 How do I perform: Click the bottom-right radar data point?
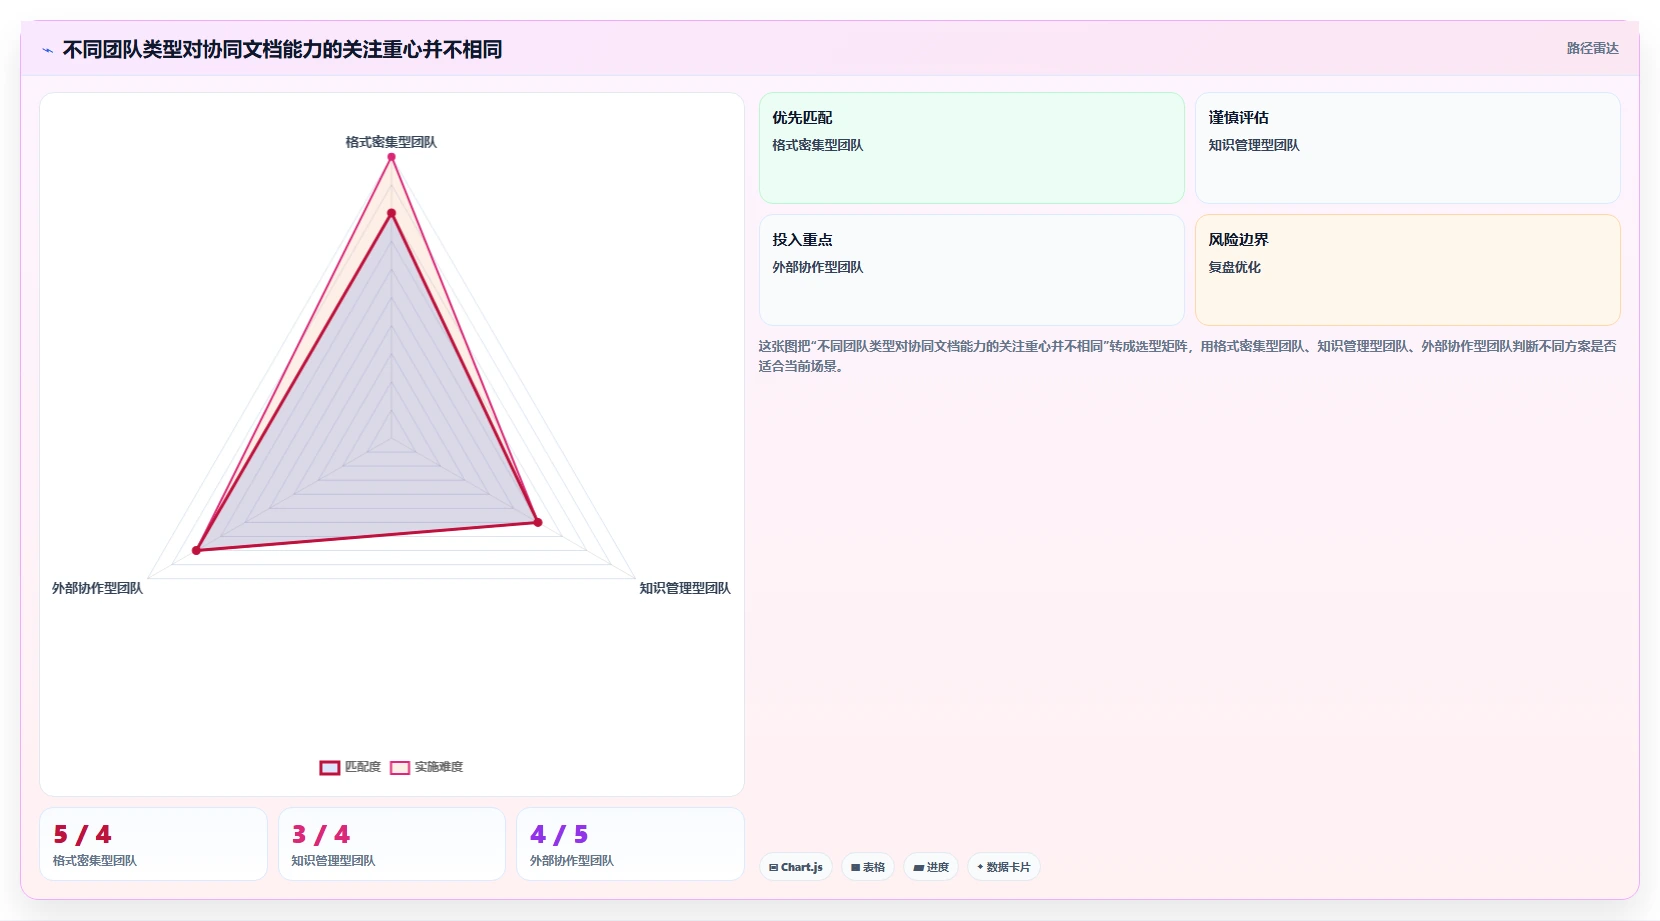537,522
